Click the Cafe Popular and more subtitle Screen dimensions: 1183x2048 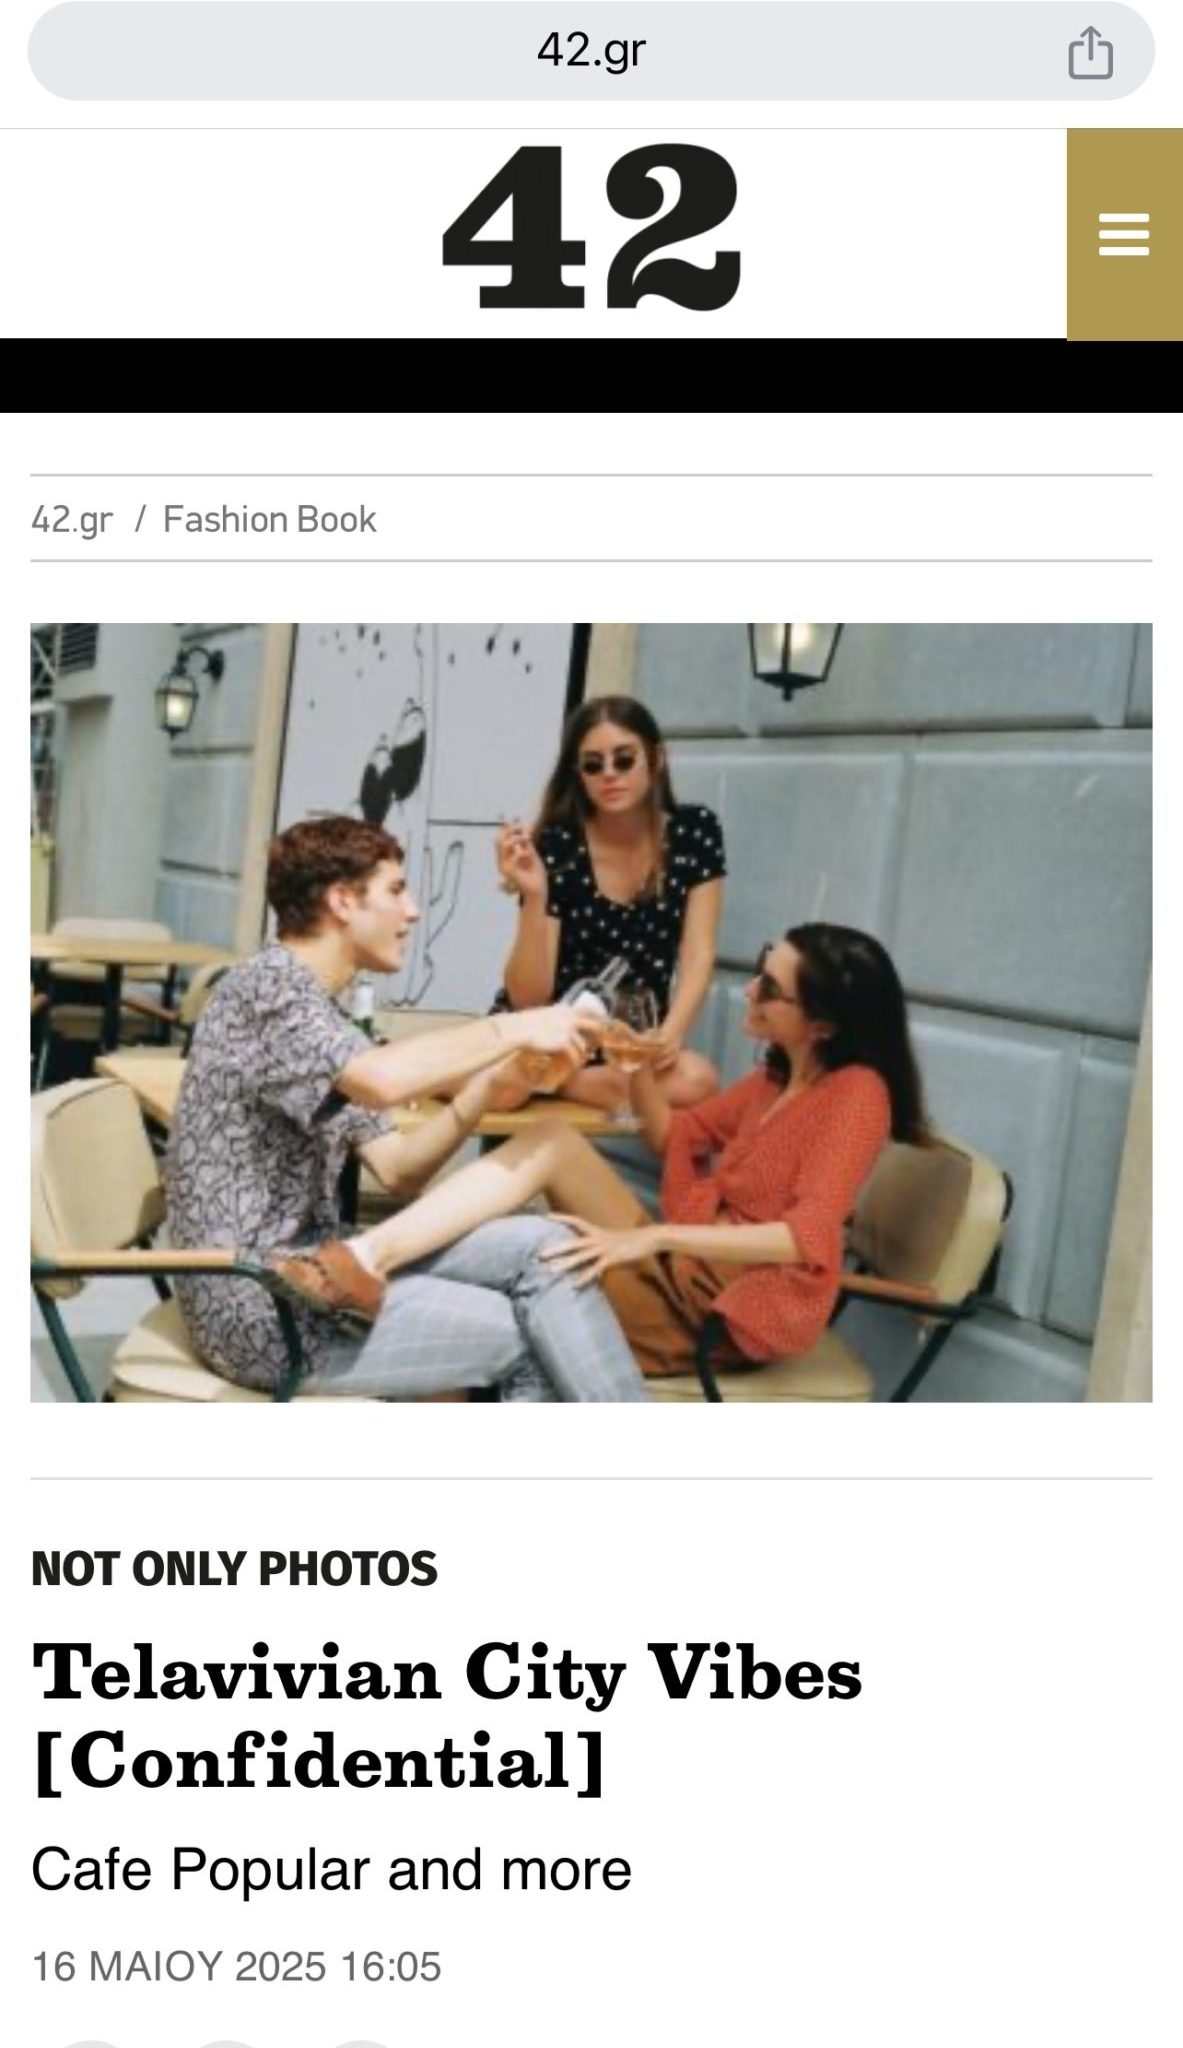[331, 1869]
